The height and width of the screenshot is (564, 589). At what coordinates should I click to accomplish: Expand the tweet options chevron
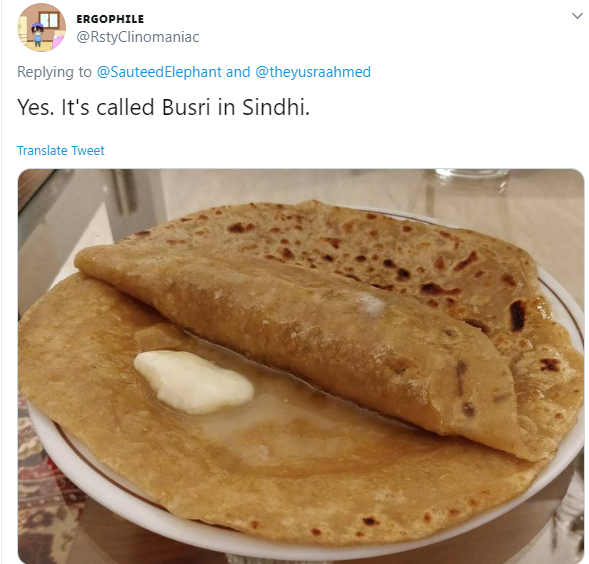[577, 16]
